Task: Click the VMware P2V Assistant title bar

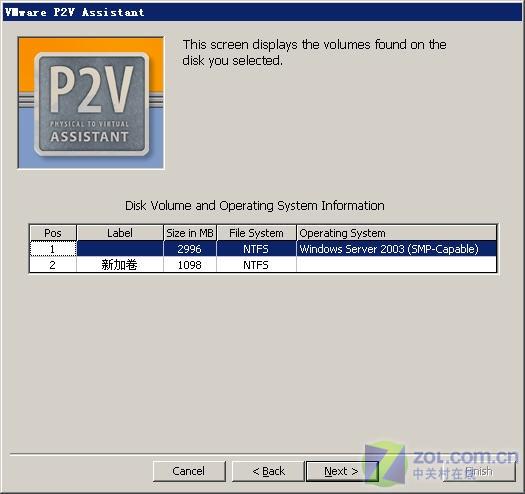Action: tap(262, 12)
